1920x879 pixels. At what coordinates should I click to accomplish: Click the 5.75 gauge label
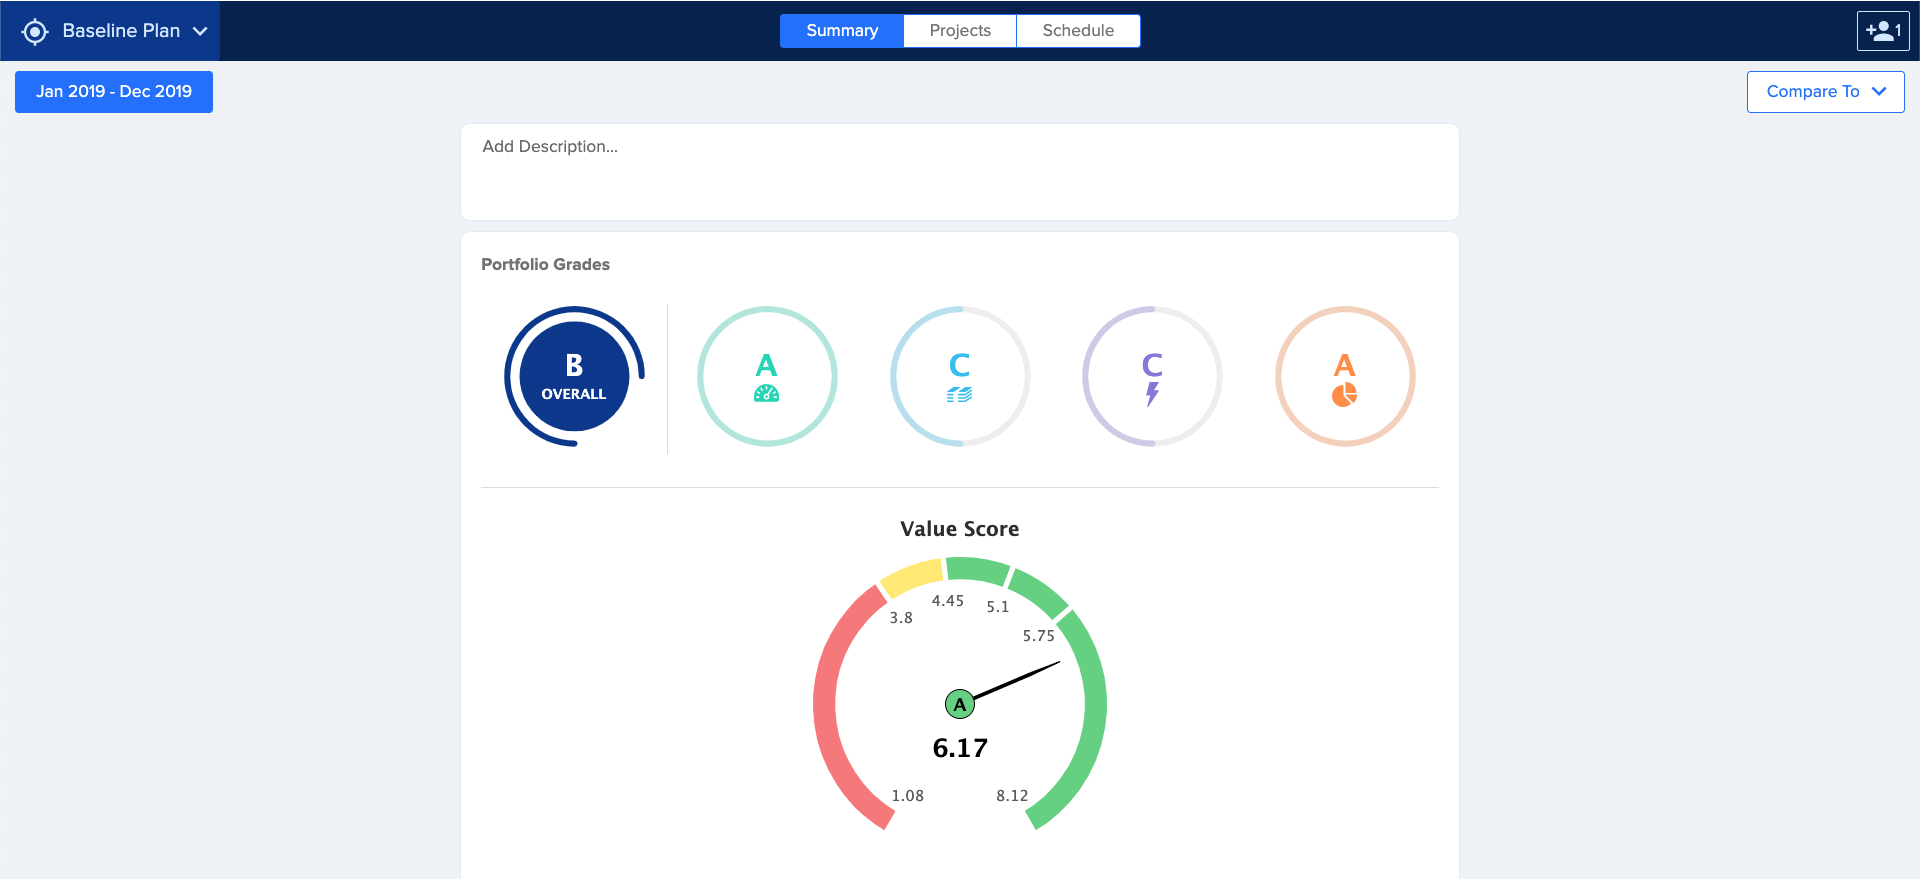coord(1039,636)
